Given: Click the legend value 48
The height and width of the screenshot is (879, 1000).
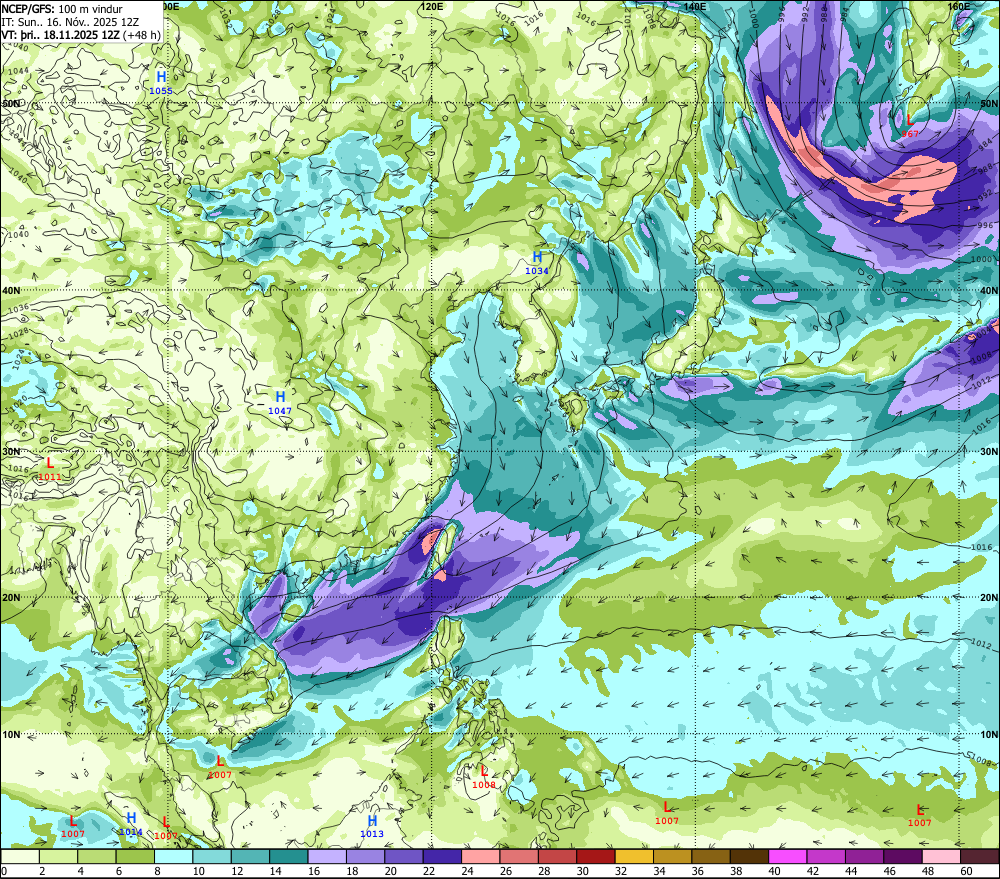Looking at the screenshot, I should [928, 871].
